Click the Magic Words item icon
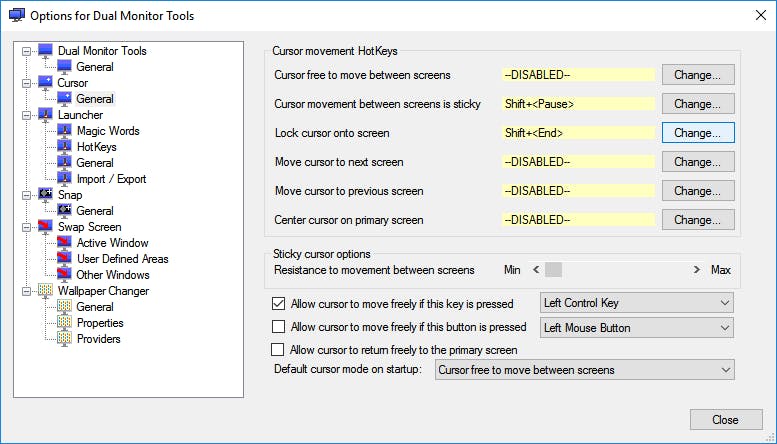This screenshot has height=444, width=777. tap(64, 130)
